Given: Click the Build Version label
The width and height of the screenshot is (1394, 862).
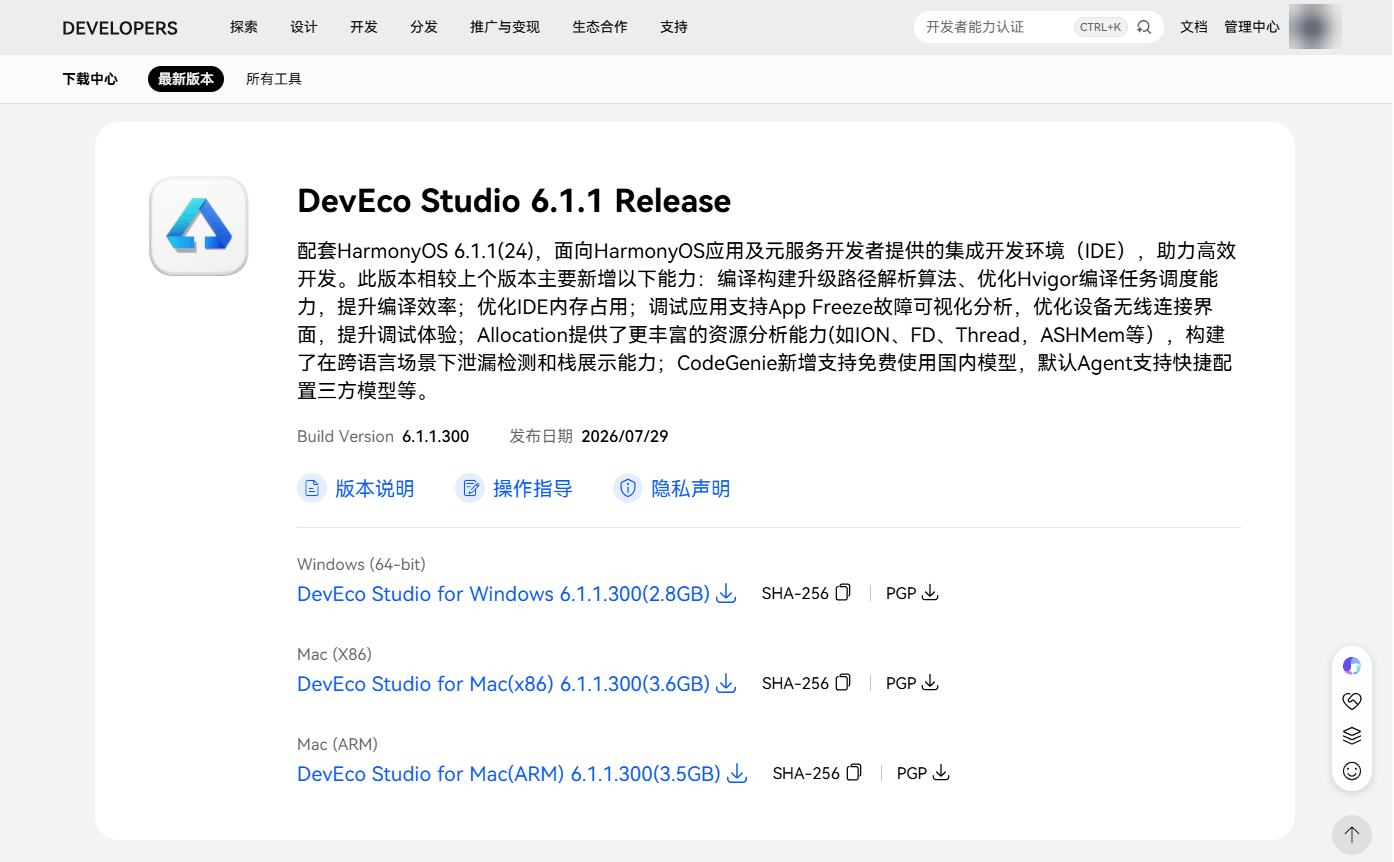Looking at the screenshot, I should (345, 436).
